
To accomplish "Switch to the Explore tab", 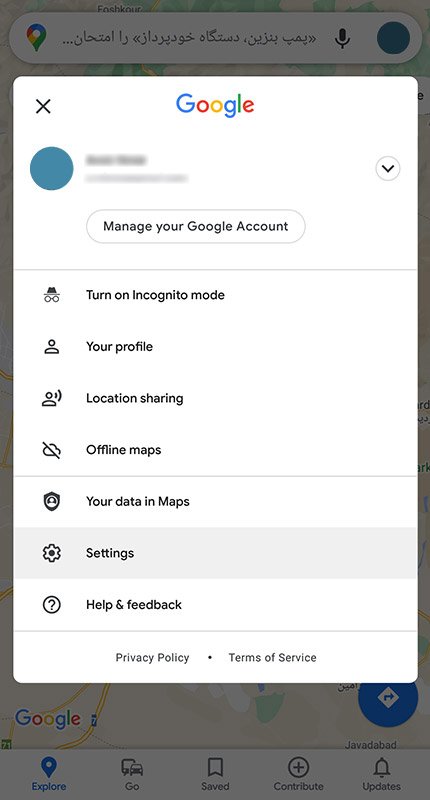I will click(x=49, y=774).
